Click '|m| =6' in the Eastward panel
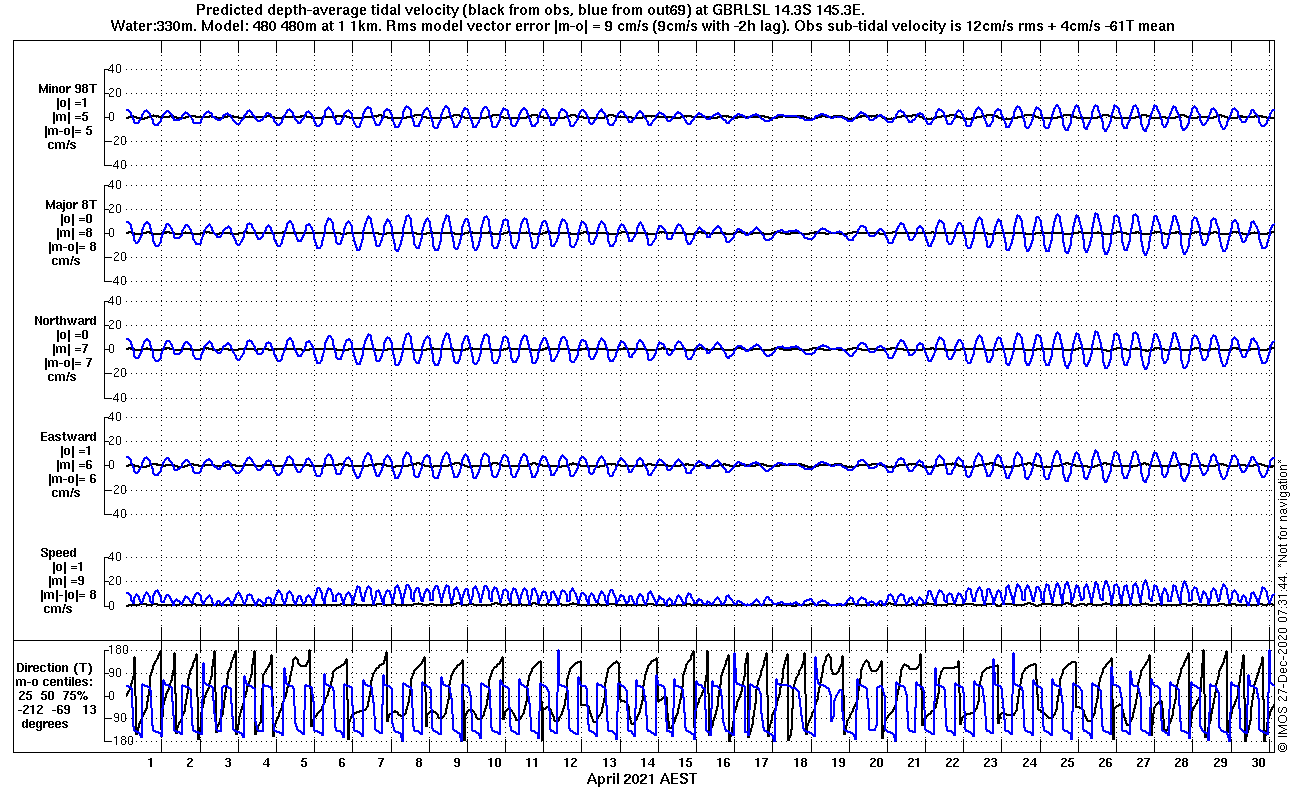Screen dimensions: 1300x800 pyautogui.click(x=75, y=465)
